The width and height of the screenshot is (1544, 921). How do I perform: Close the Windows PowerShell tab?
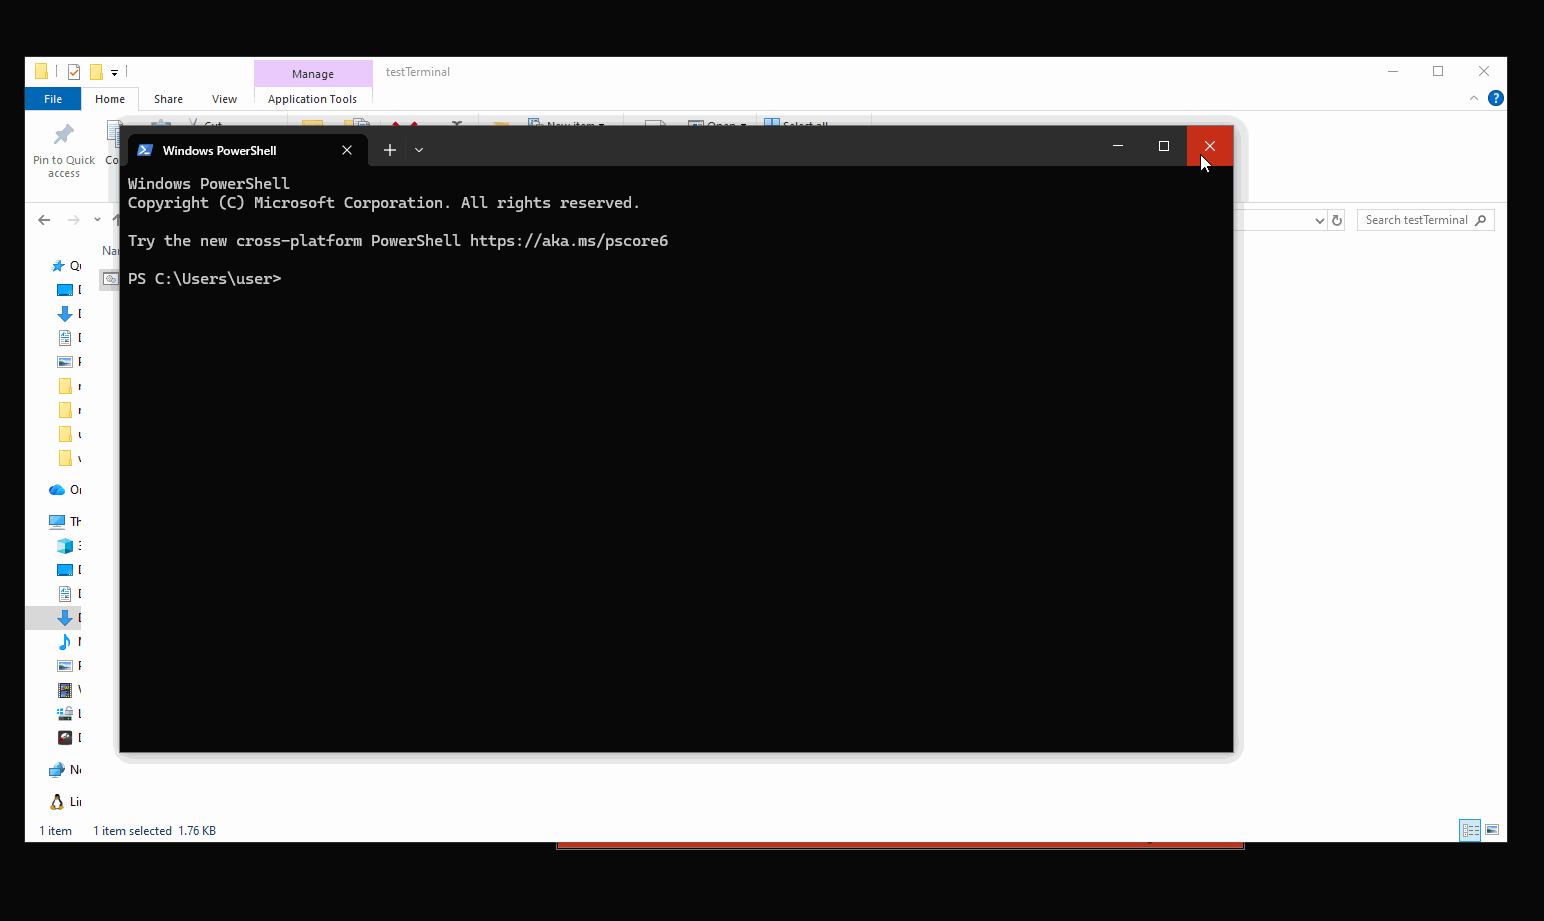pyautogui.click(x=347, y=150)
